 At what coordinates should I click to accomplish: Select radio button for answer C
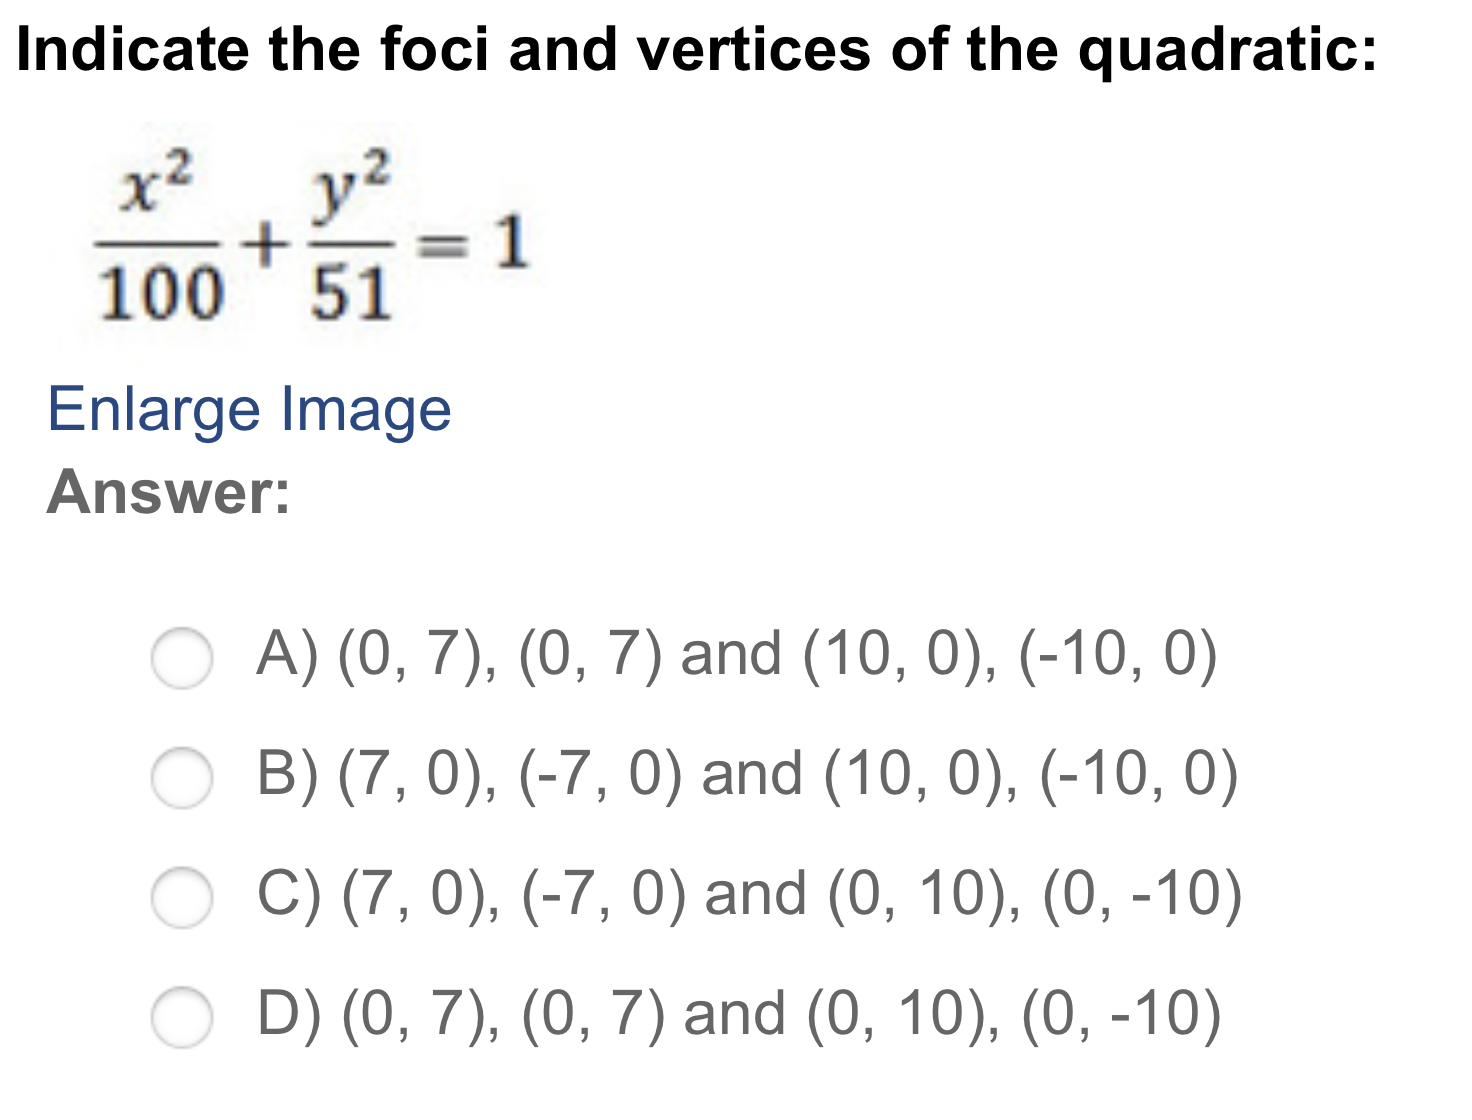[x=184, y=898]
